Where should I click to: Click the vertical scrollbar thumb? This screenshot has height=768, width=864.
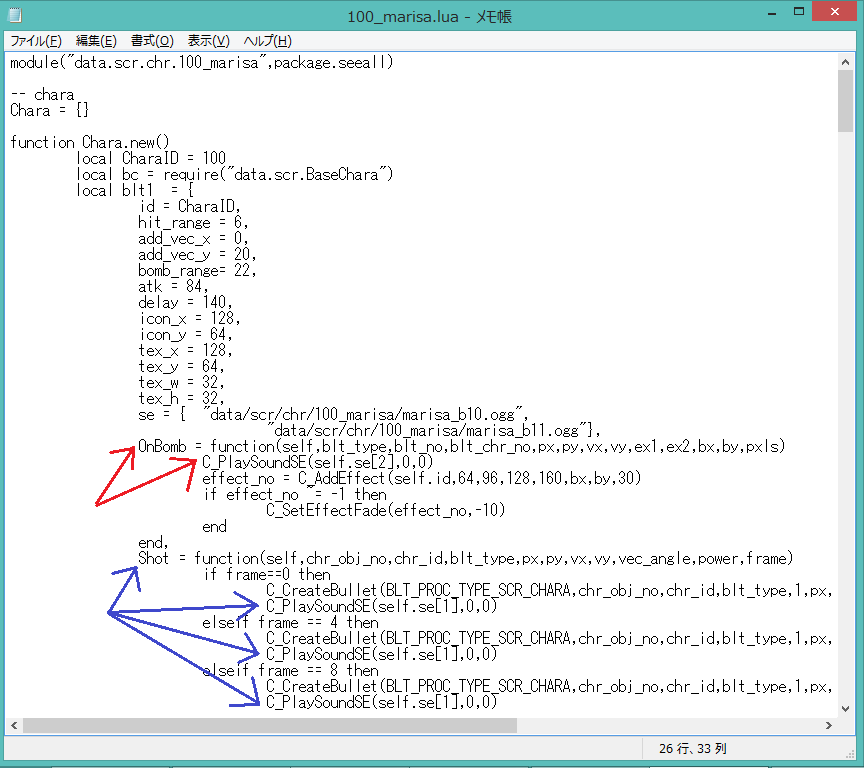tap(845, 101)
